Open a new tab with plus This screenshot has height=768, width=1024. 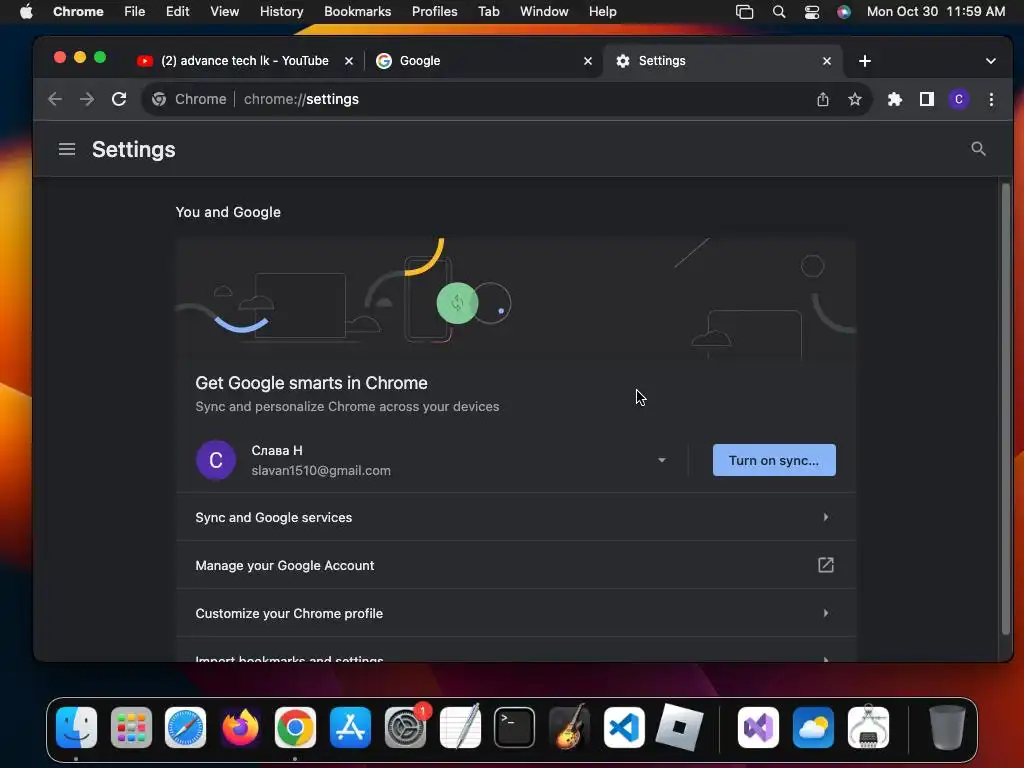tap(865, 61)
